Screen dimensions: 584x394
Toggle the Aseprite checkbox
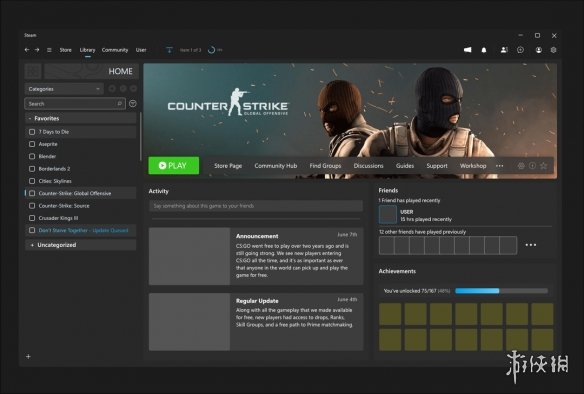(32, 144)
